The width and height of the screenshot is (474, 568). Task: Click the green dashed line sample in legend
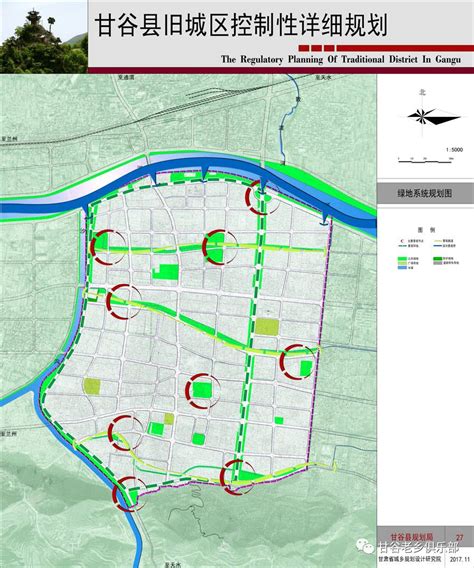click(x=403, y=246)
